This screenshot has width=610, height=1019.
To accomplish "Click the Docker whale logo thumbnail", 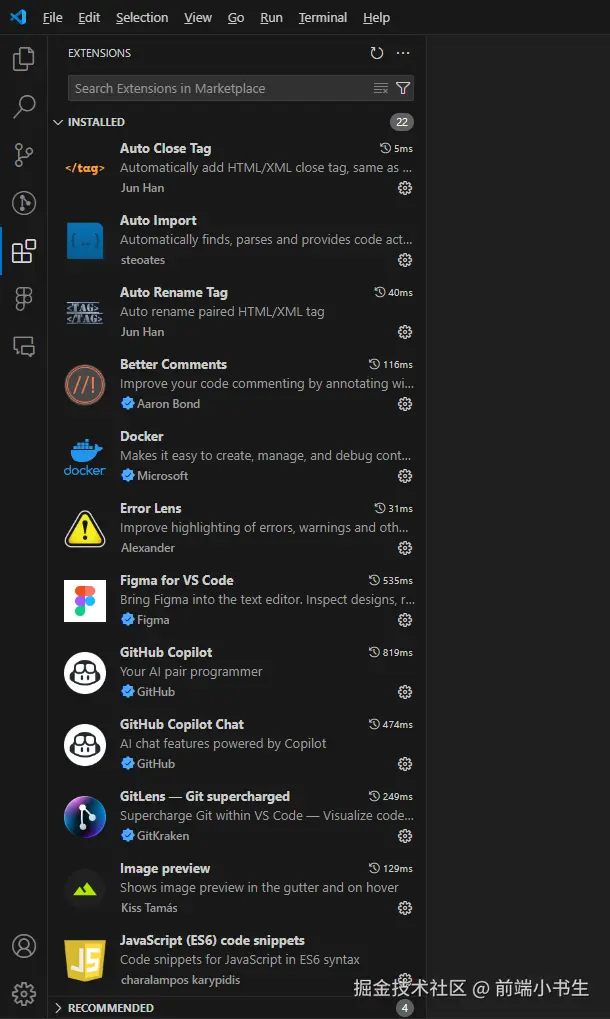I will pos(84,457).
